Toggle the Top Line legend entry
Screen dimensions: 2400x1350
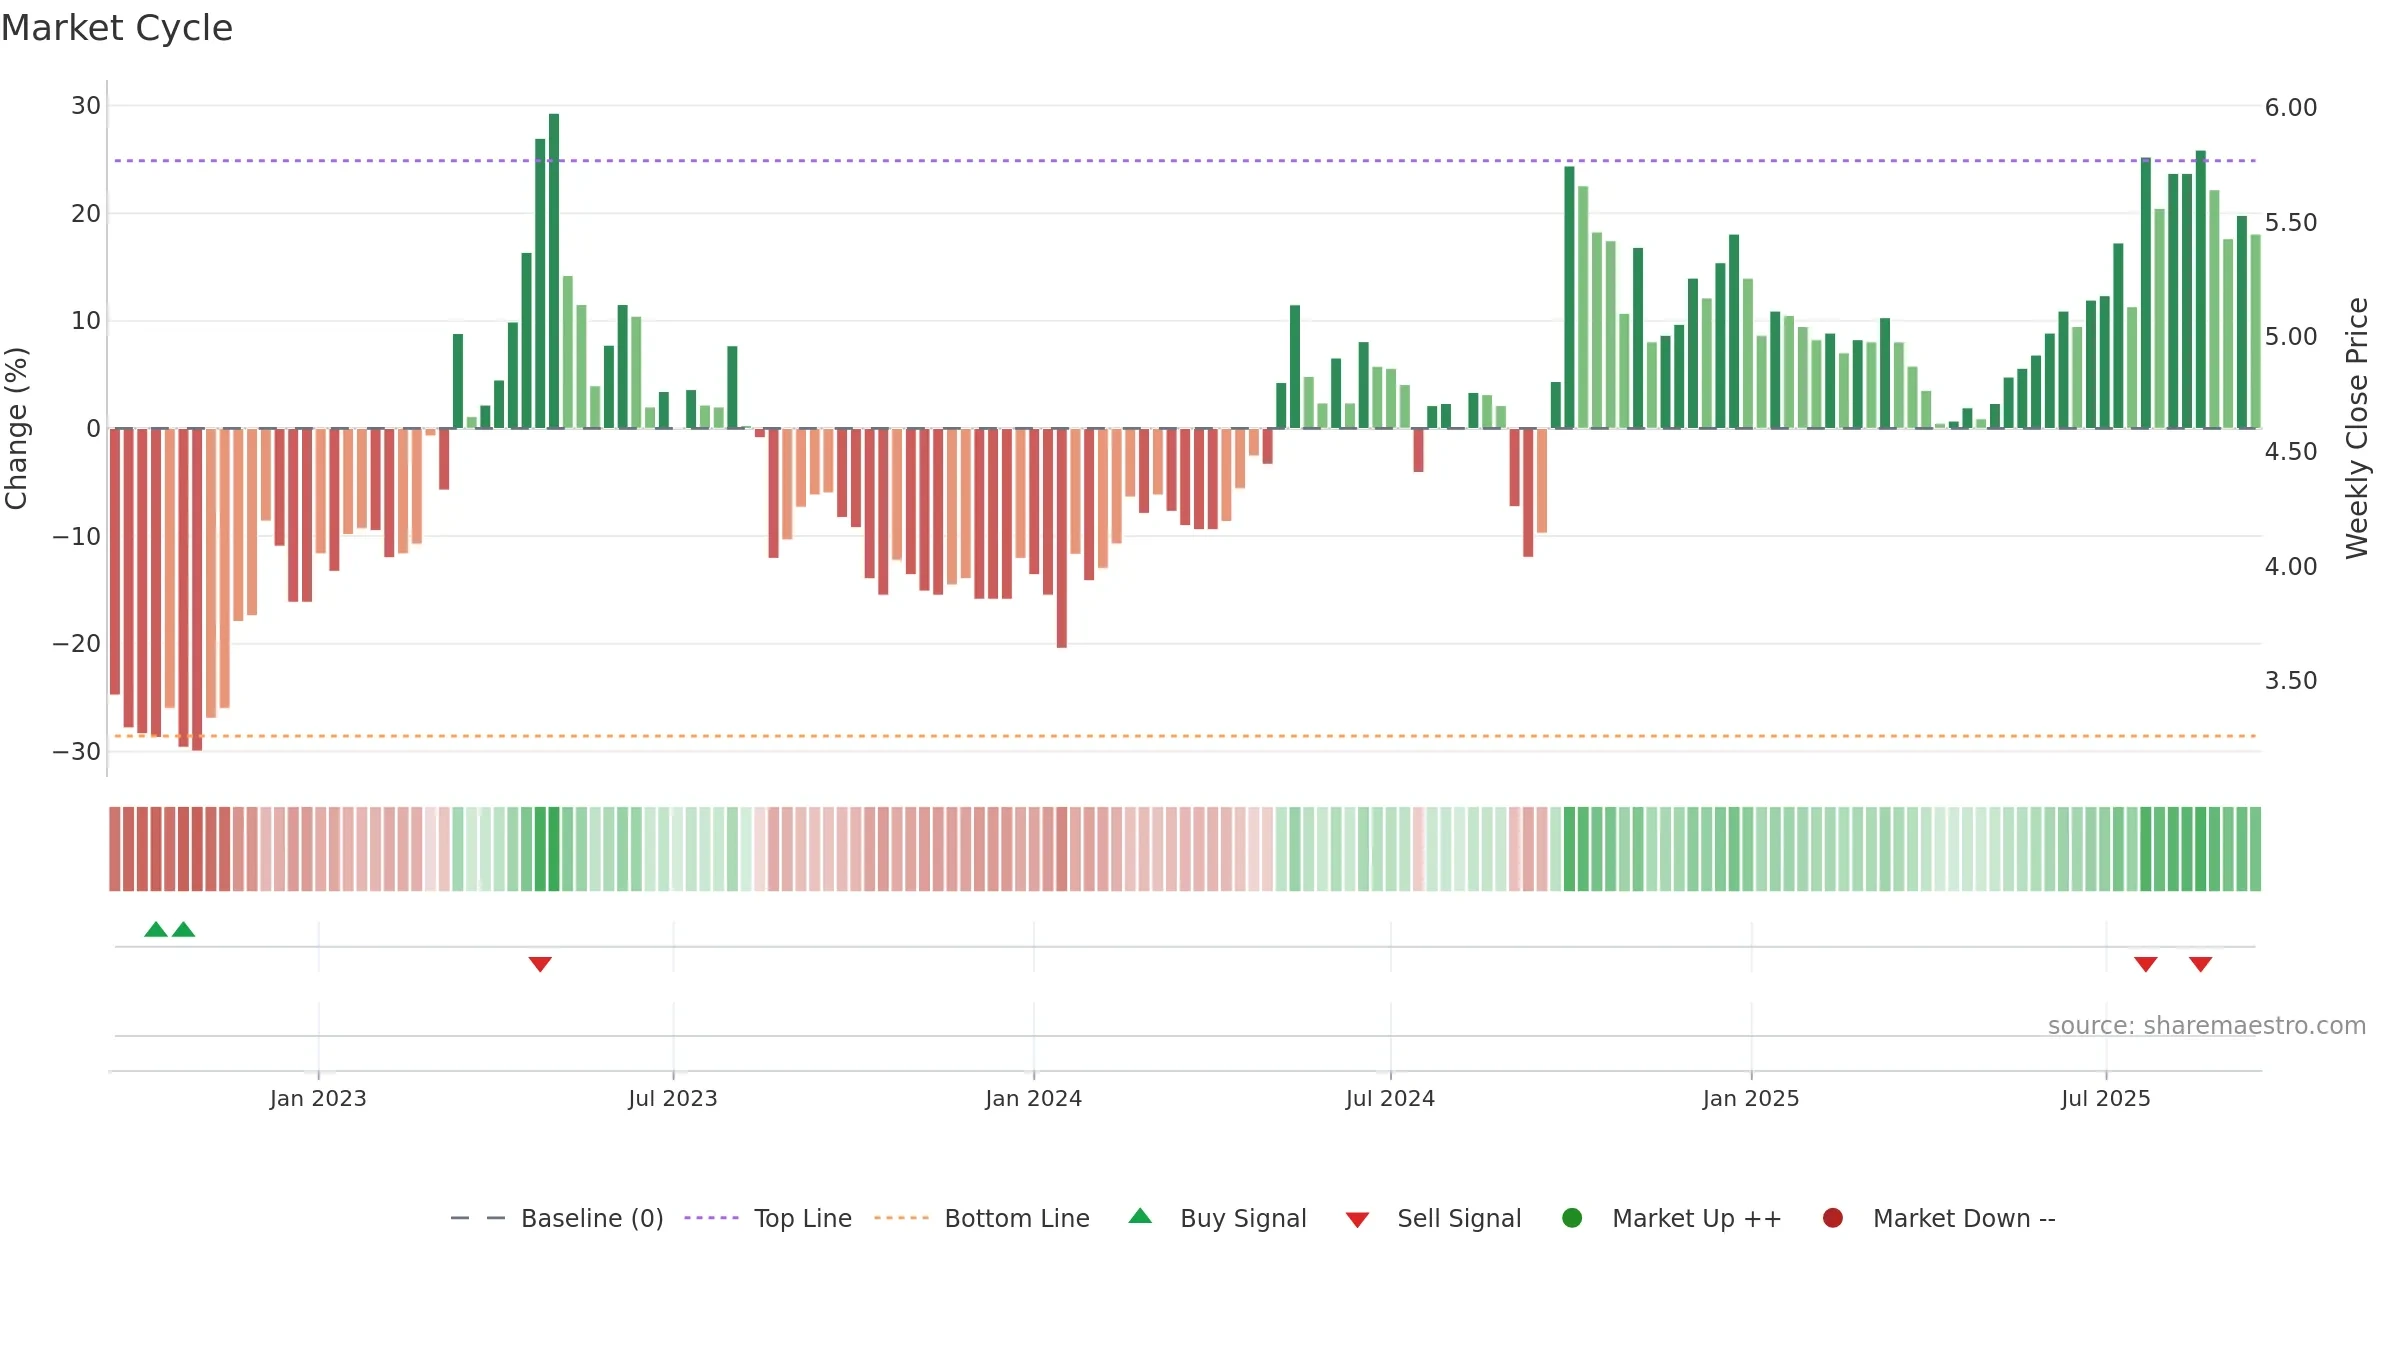coord(768,1218)
